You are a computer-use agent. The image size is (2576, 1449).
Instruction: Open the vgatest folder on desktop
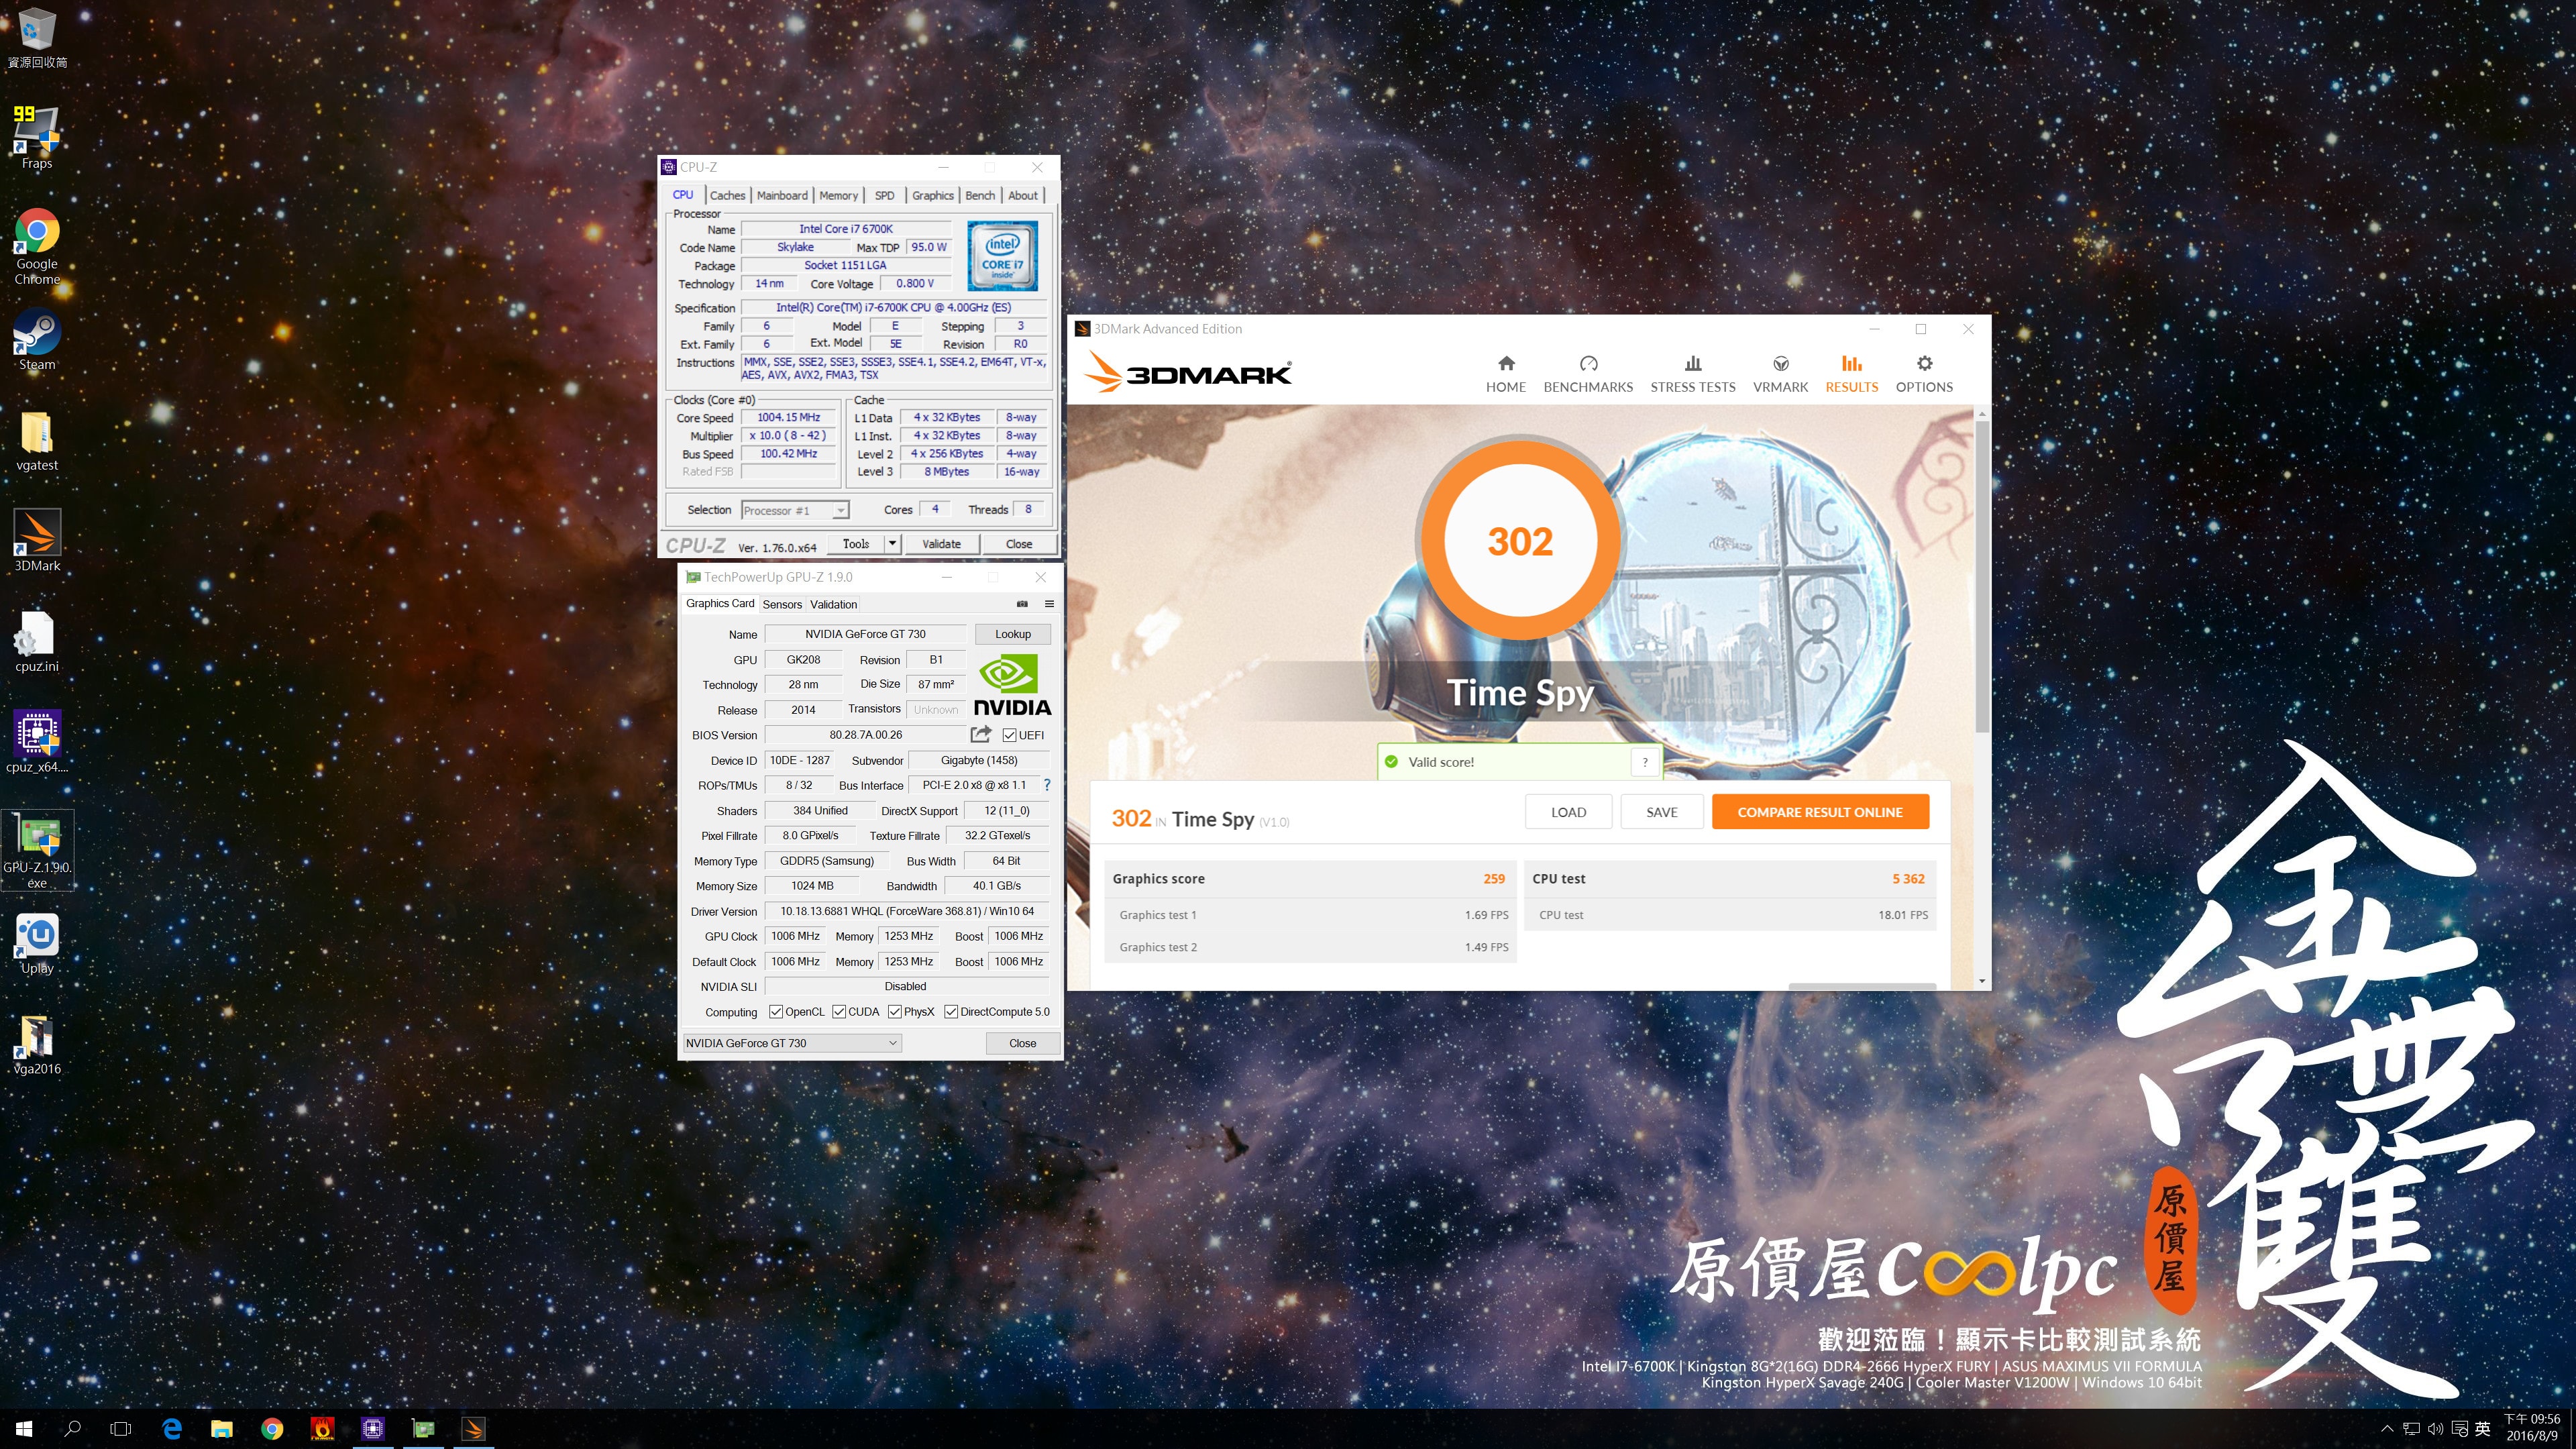coord(37,441)
